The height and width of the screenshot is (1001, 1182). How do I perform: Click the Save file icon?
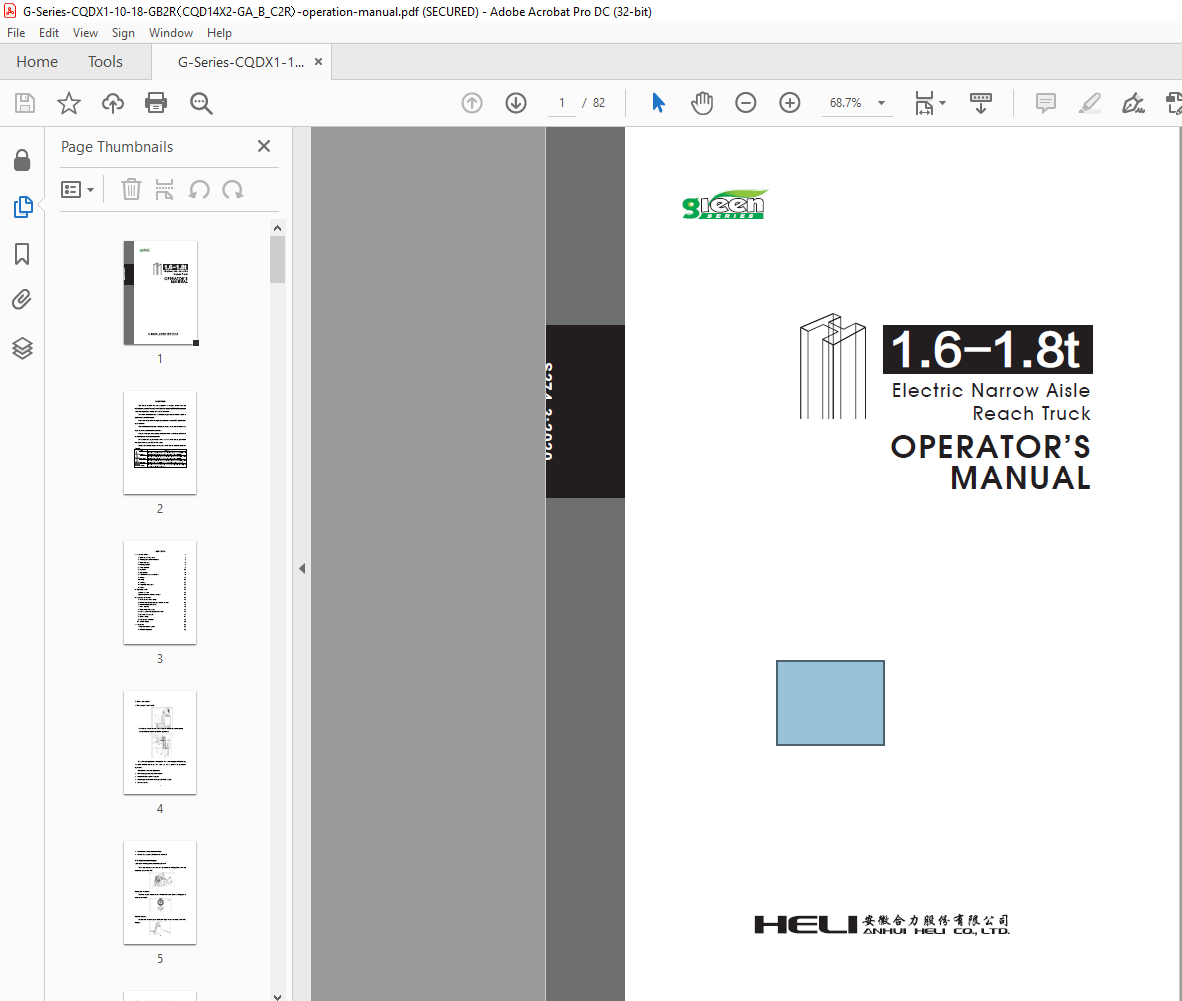click(x=25, y=103)
